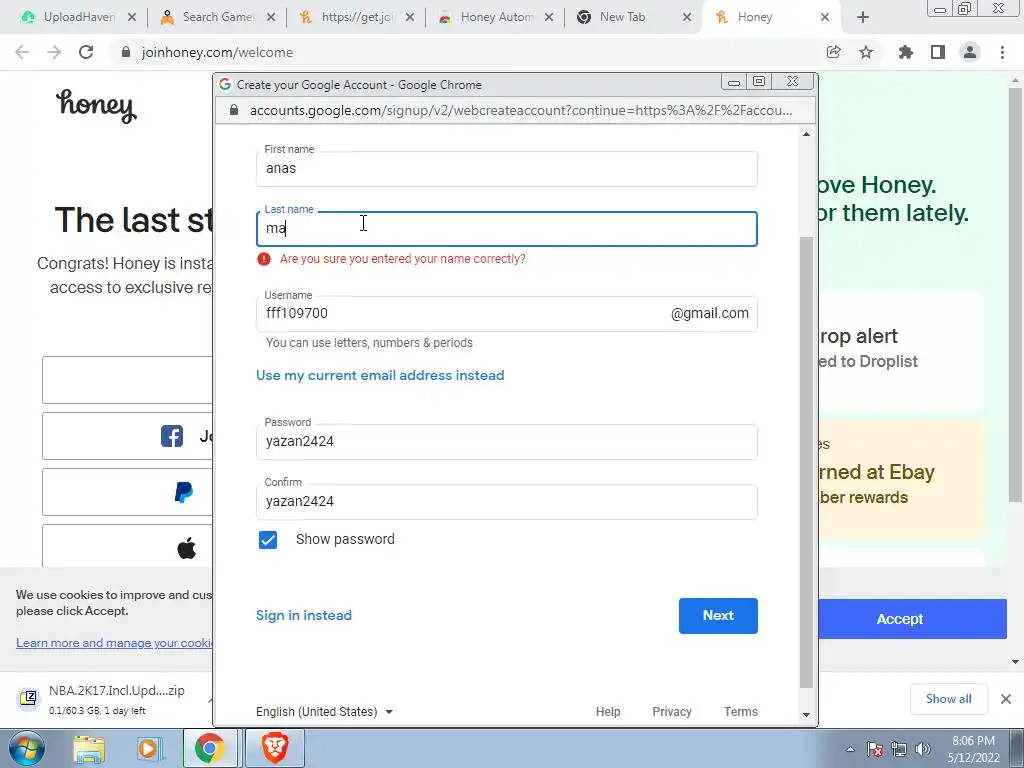Click the accounts.google.com popup address bar

tap(516, 110)
